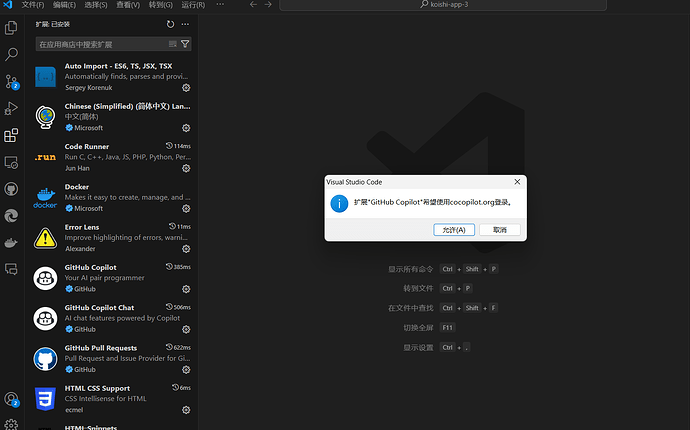The height and width of the screenshot is (430, 690).
Task: Open manage gear for Docker extension
Action: 186,209
